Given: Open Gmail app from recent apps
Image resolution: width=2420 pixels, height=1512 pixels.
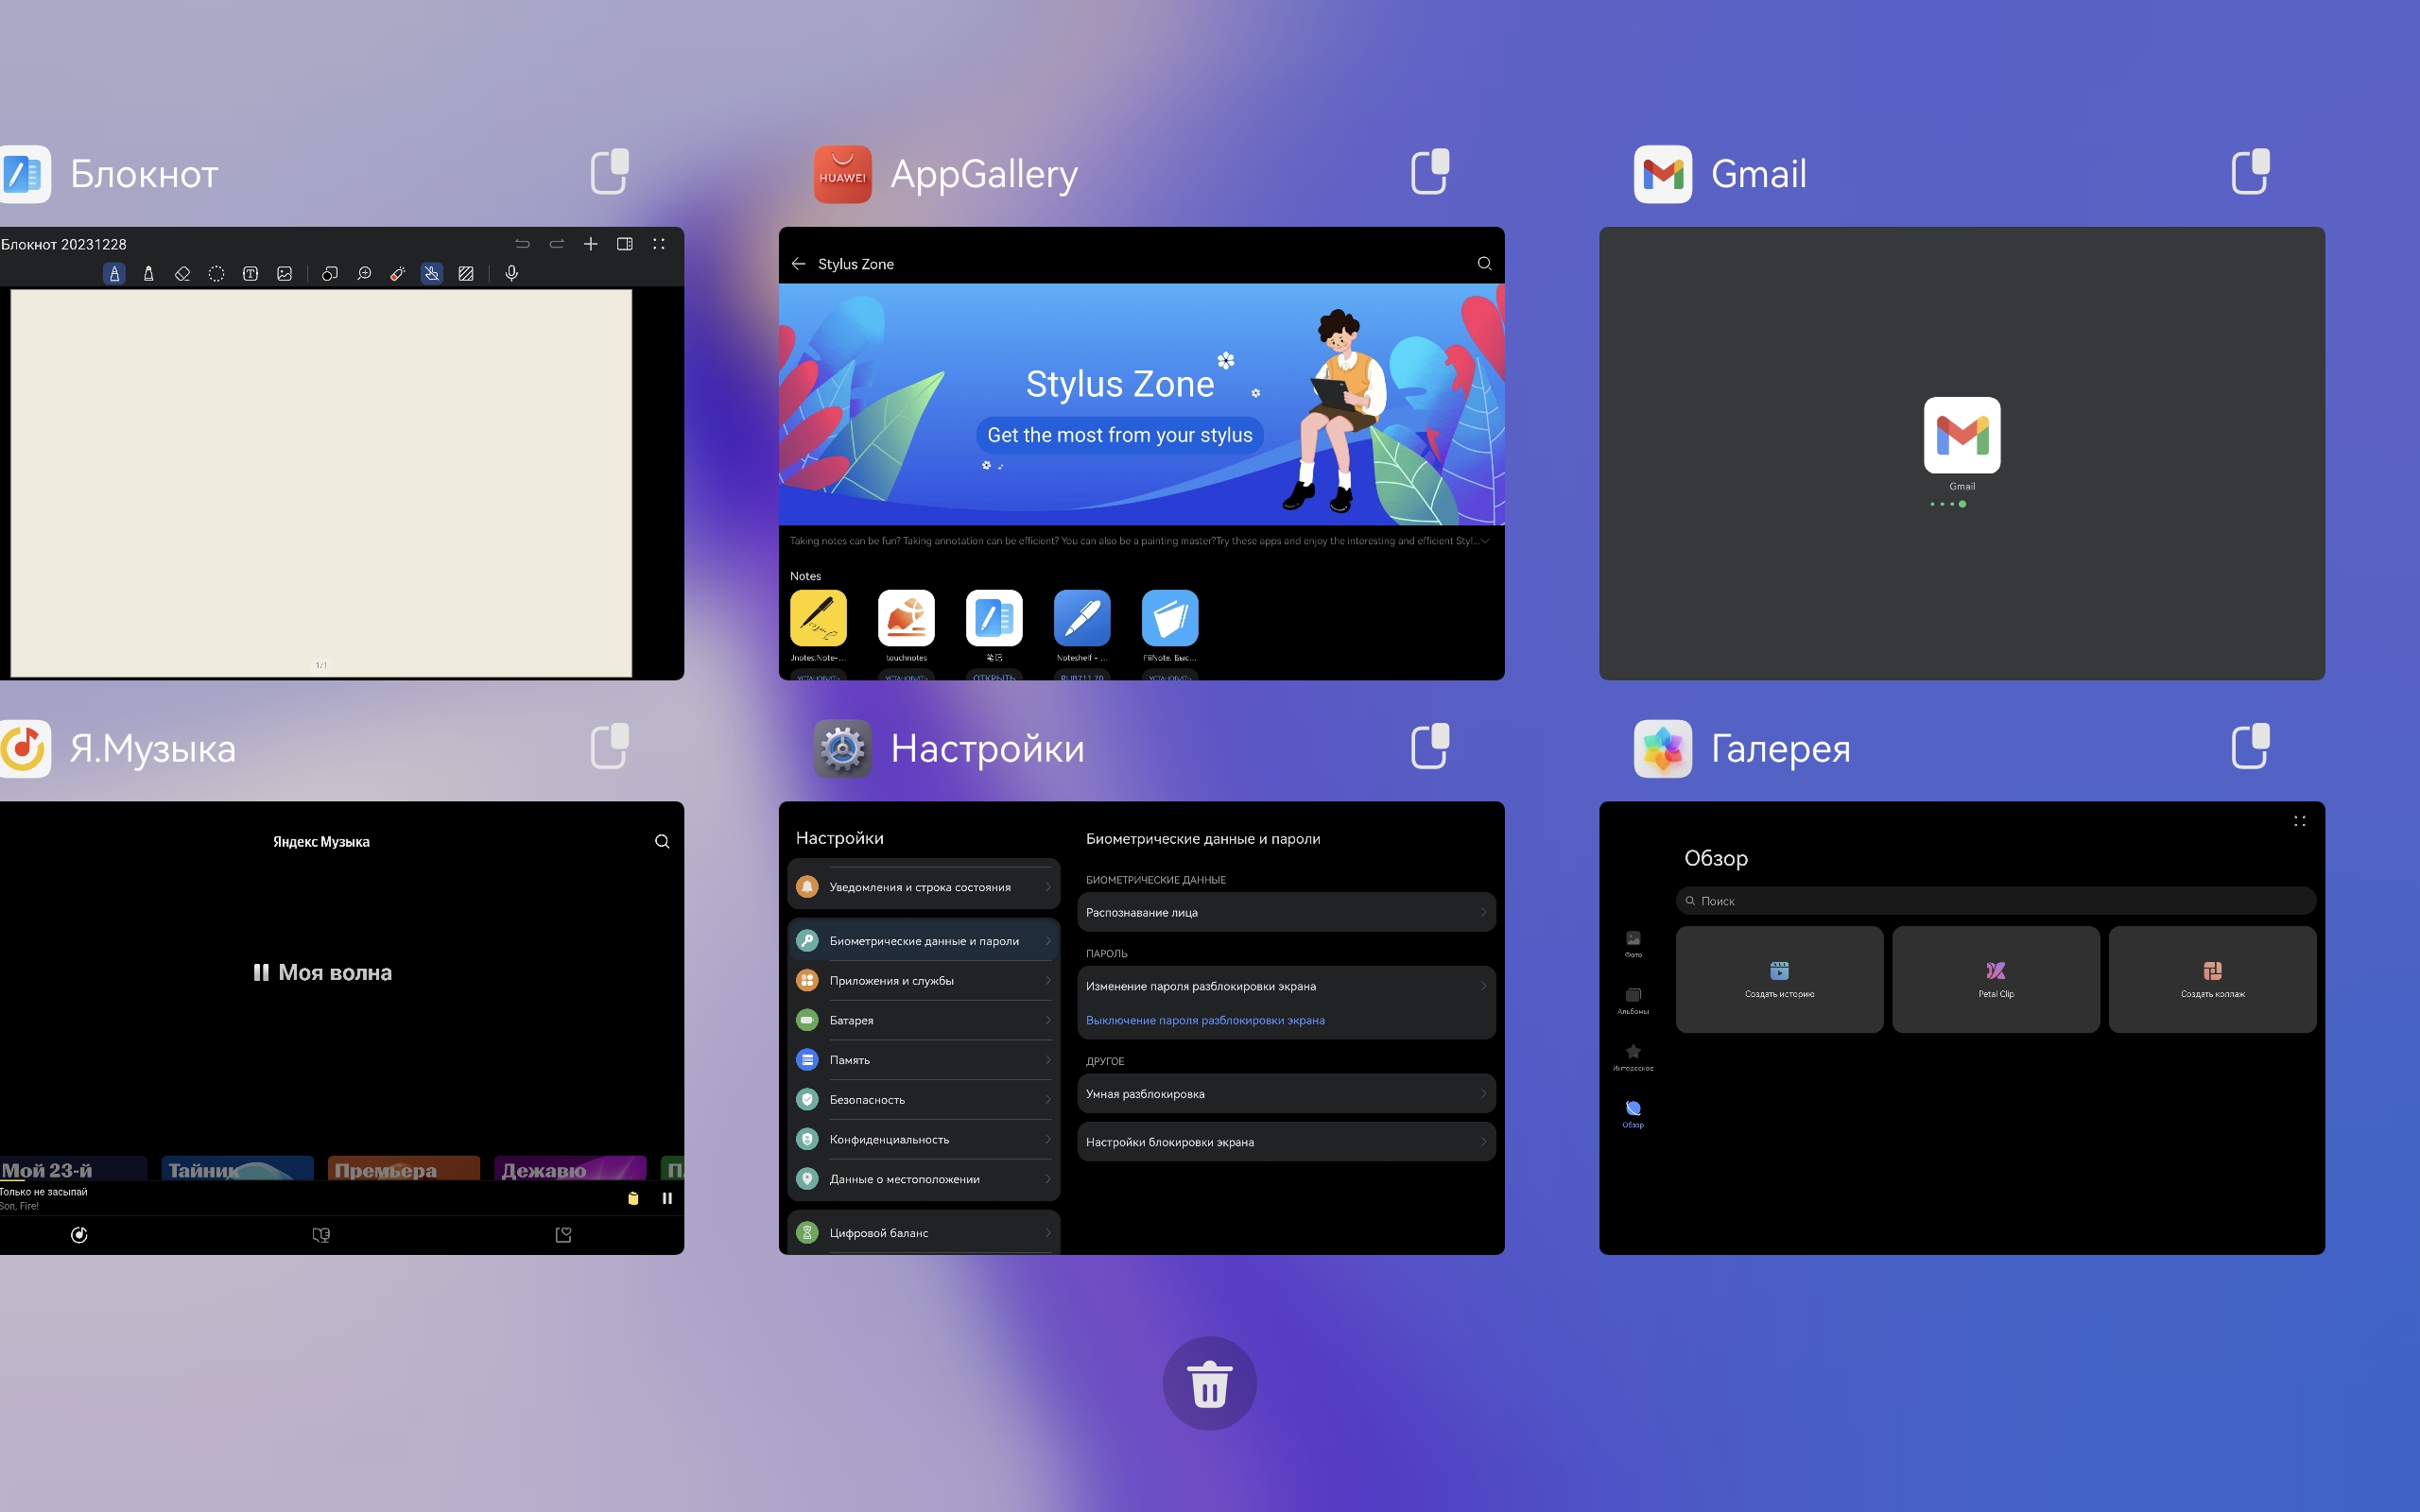Looking at the screenshot, I should [1962, 453].
